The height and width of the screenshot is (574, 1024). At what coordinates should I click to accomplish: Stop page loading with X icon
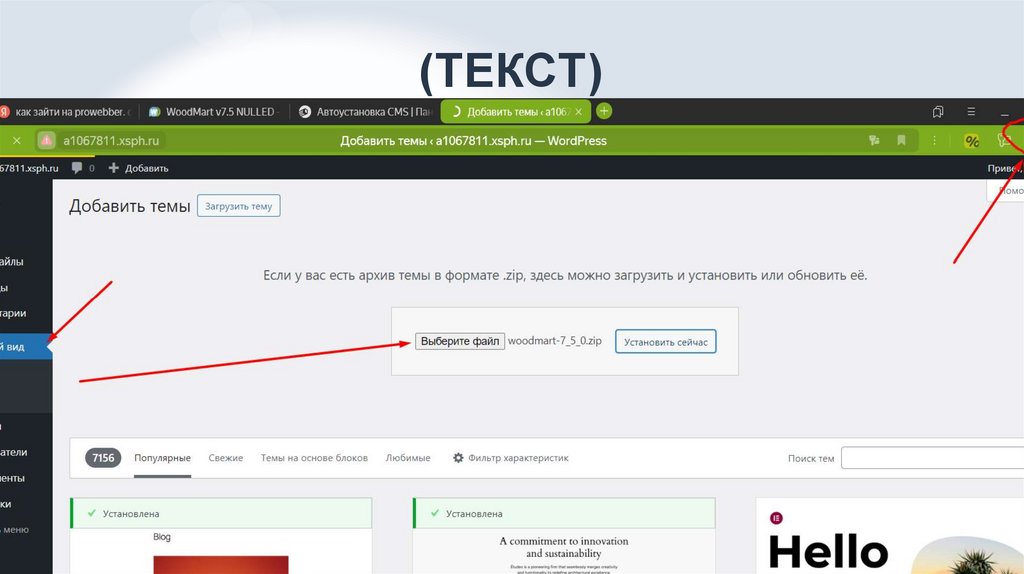point(17,140)
